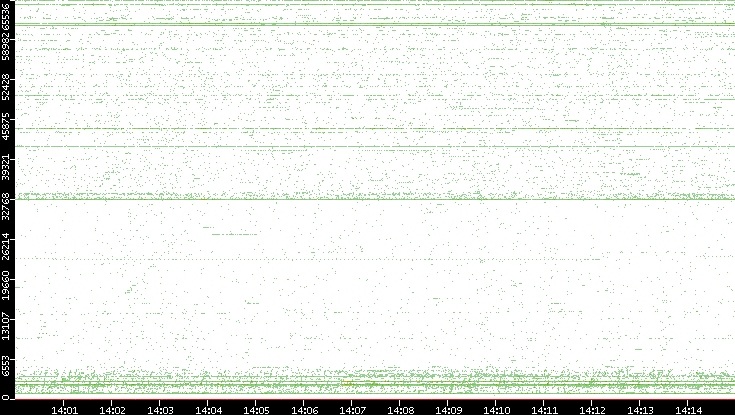Screen dimensions: 735x415
Task: Click the 0 value on vertical axis
Action: coord(8,397)
